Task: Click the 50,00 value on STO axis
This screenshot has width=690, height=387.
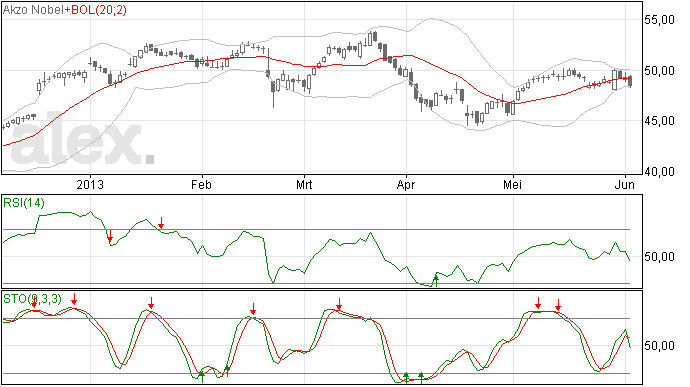Action: (x=659, y=346)
